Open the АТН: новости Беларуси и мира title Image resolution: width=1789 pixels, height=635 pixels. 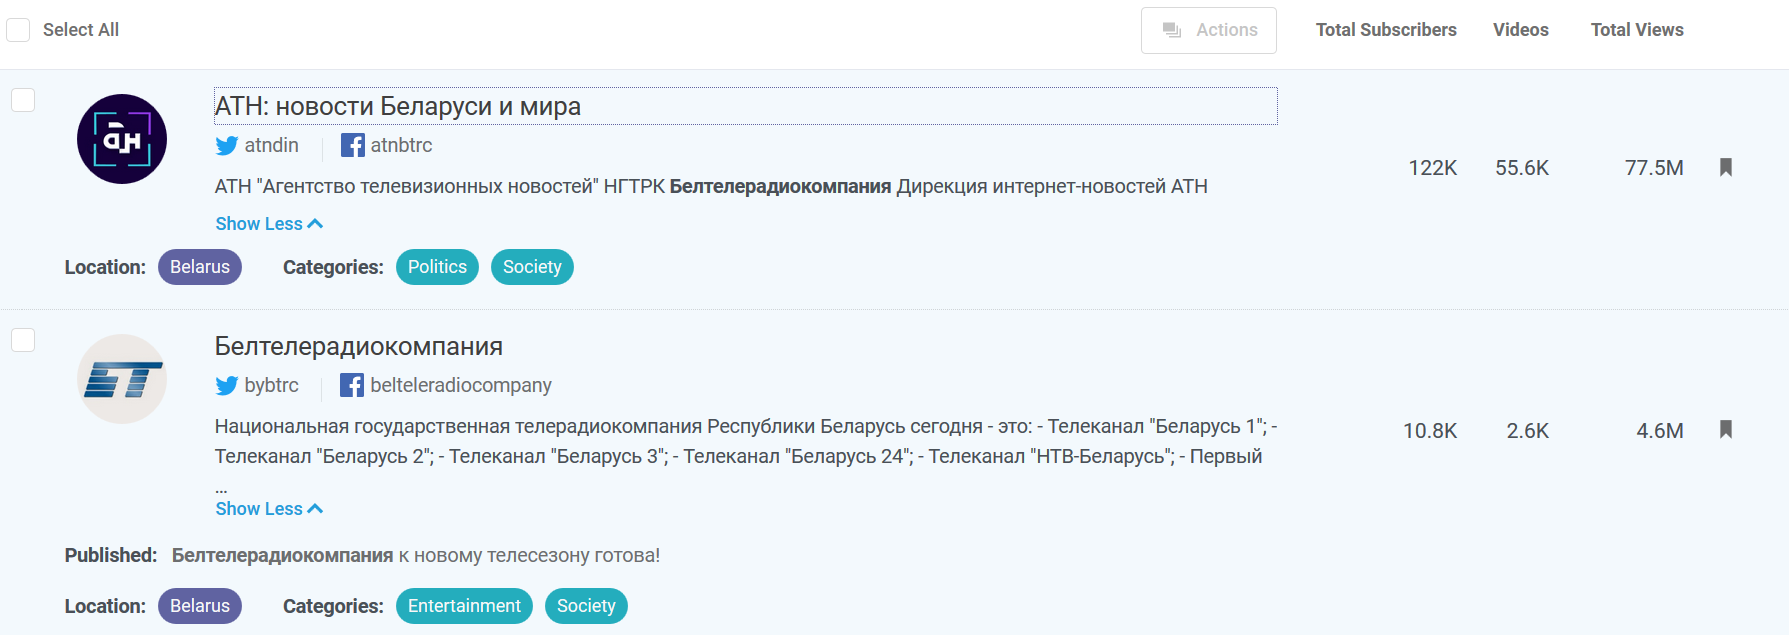(398, 106)
